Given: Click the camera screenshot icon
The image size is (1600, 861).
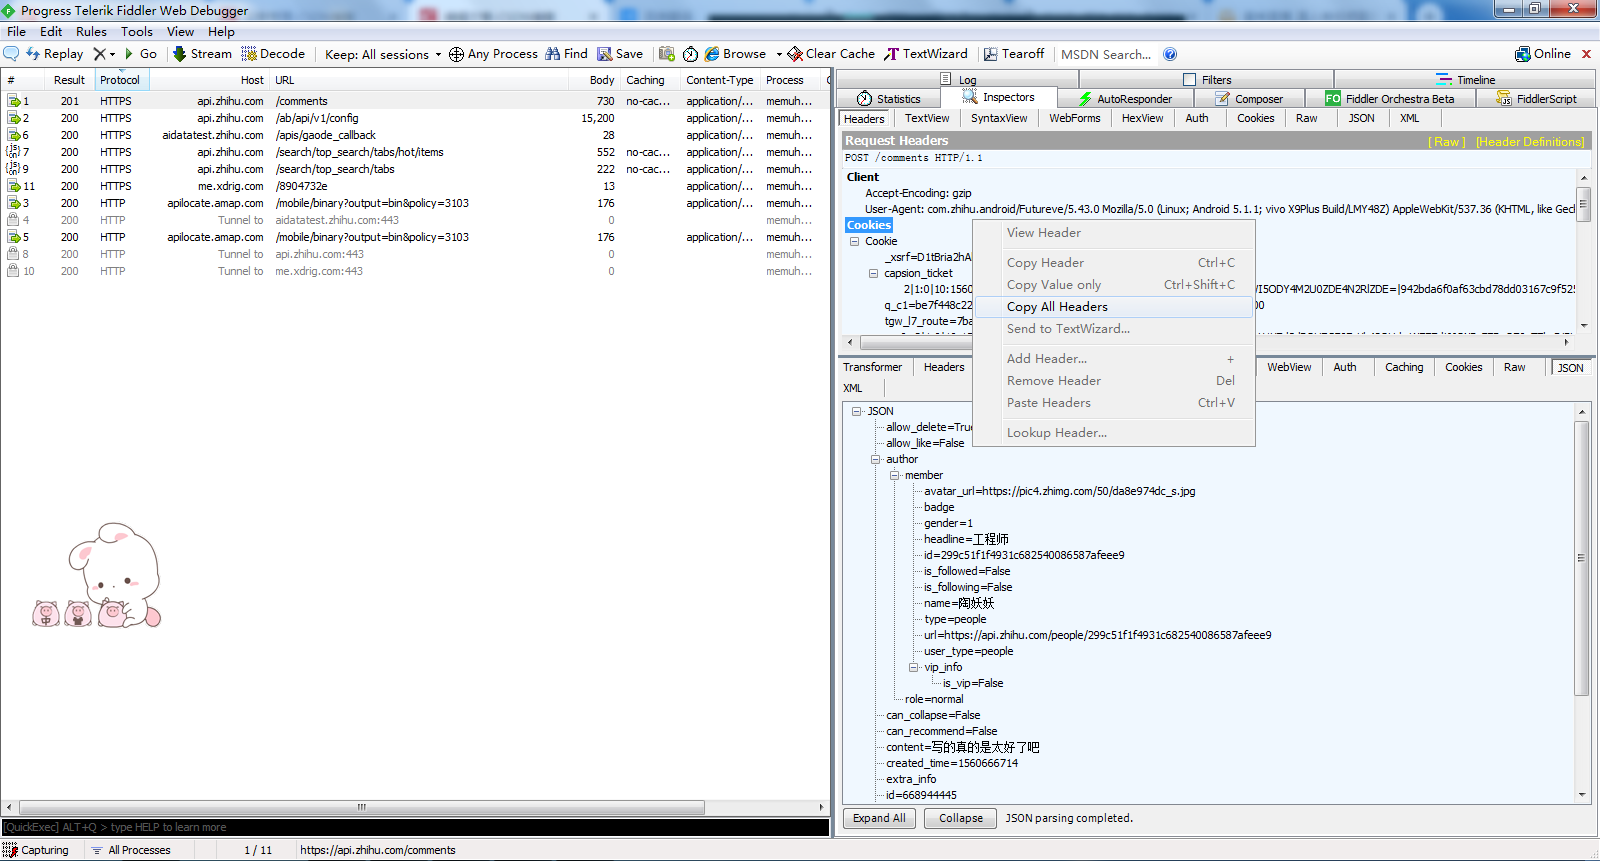Looking at the screenshot, I should click(667, 54).
